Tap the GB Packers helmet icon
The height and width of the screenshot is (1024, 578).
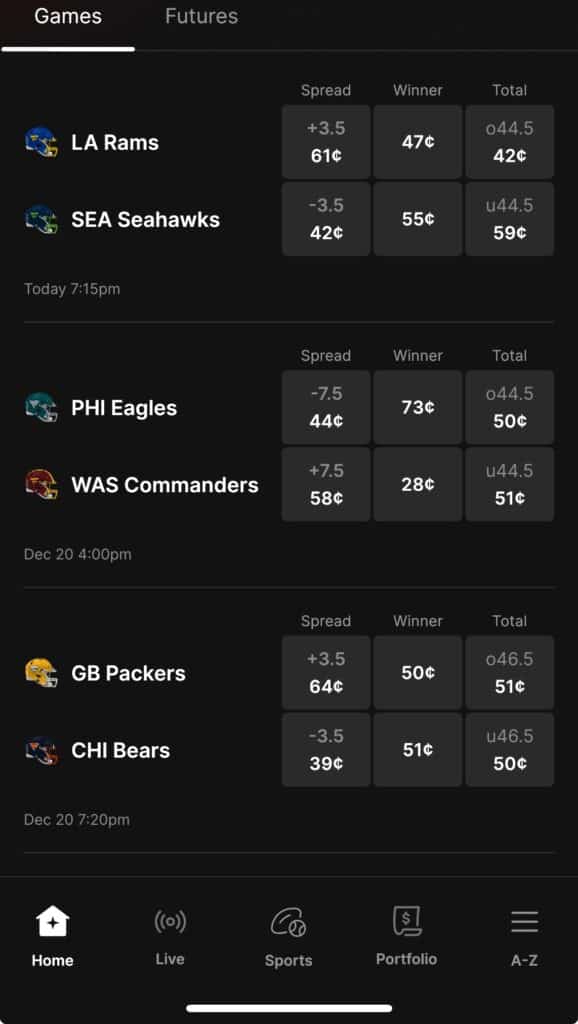pos(44,672)
